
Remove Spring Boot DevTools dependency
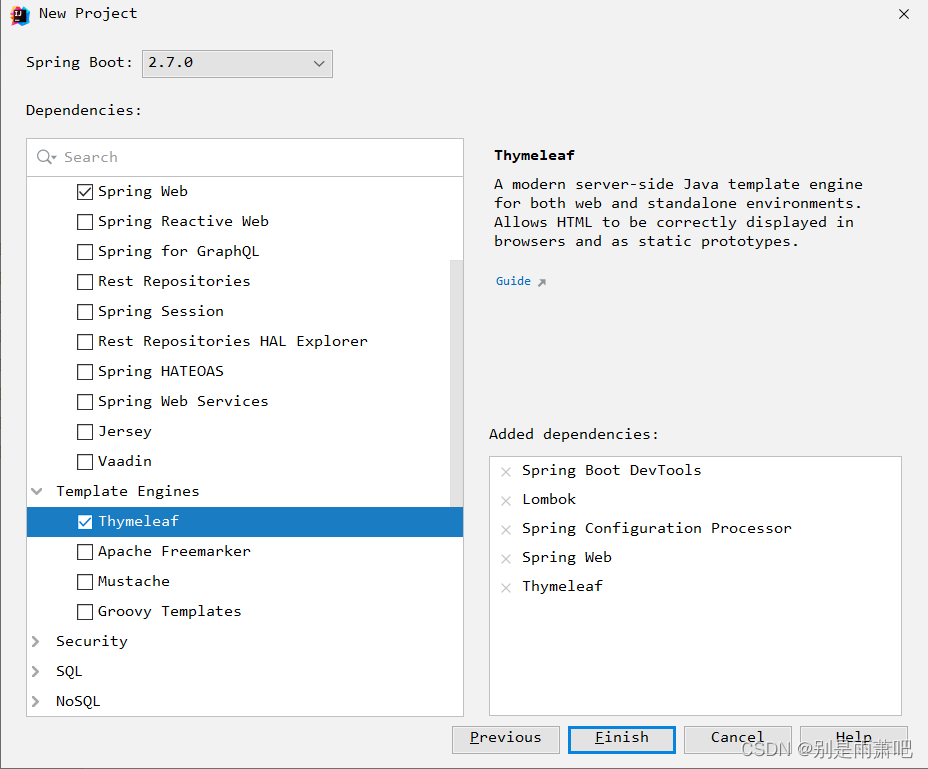coord(506,472)
